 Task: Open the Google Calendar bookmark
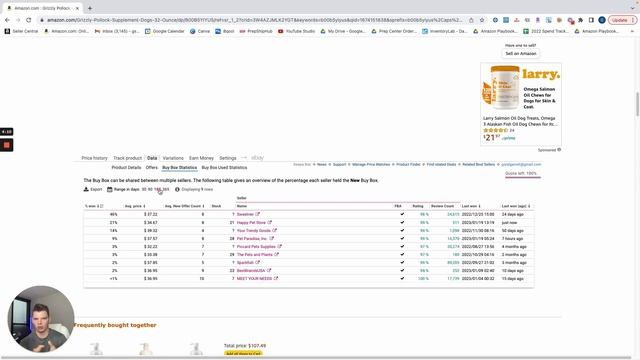[164, 31]
